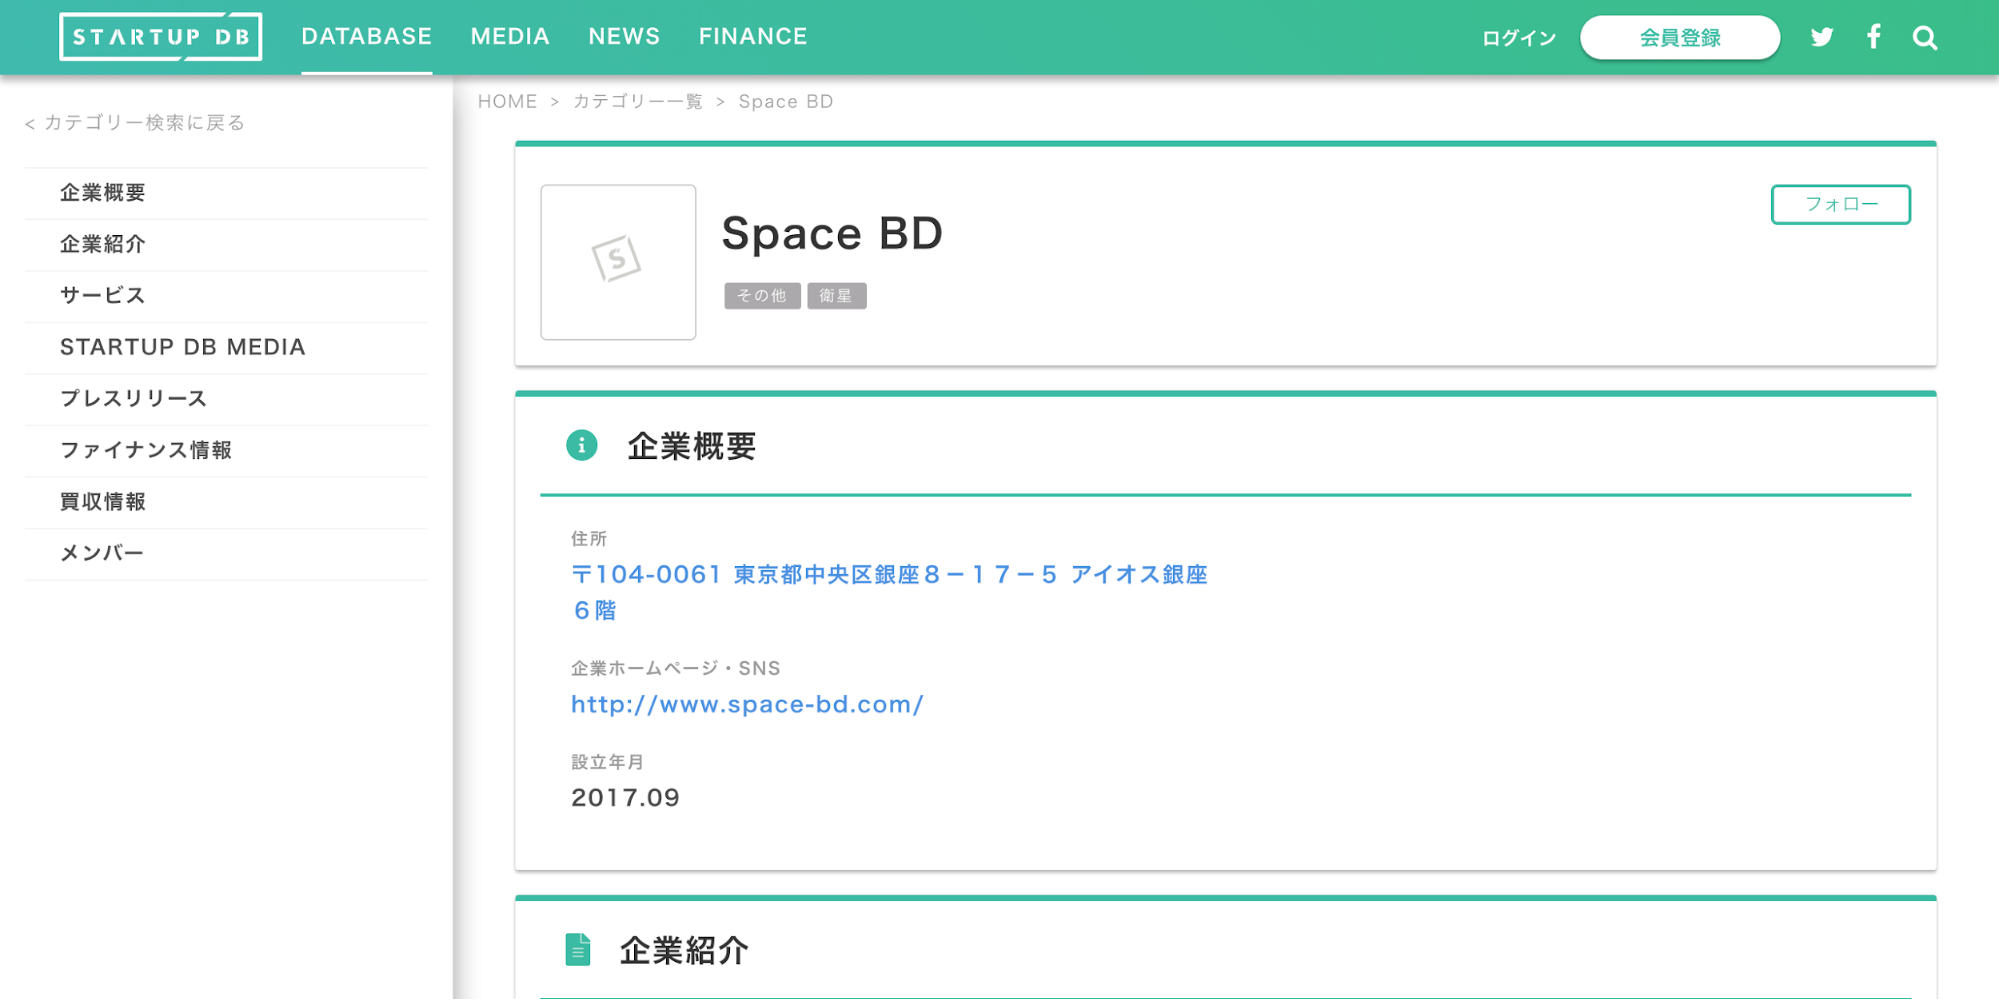The width and height of the screenshot is (1999, 1000).
Task: Click the STARTUP DB logo
Action: (x=161, y=37)
